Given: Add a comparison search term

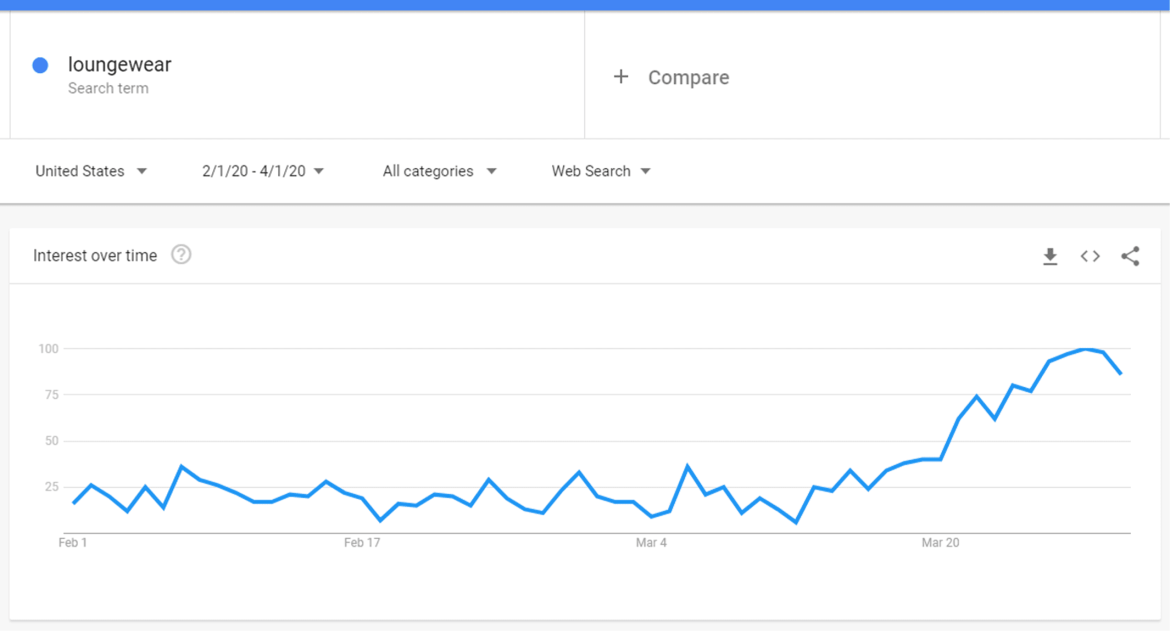Looking at the screenshot, I should (689, 76).
